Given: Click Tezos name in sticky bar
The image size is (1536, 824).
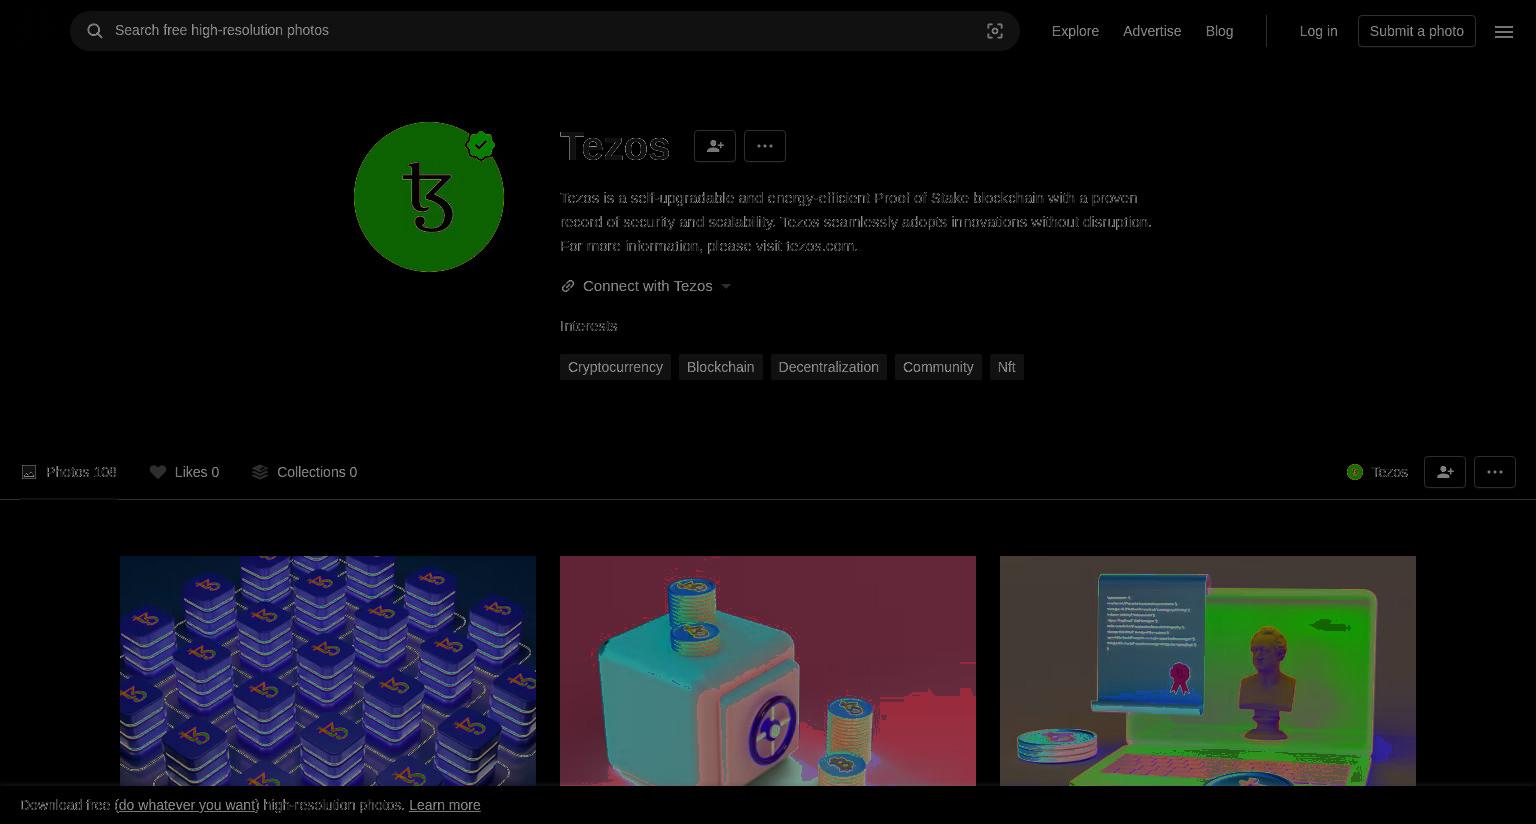Looking at the screenshot, I should (x=1390, y=472).
